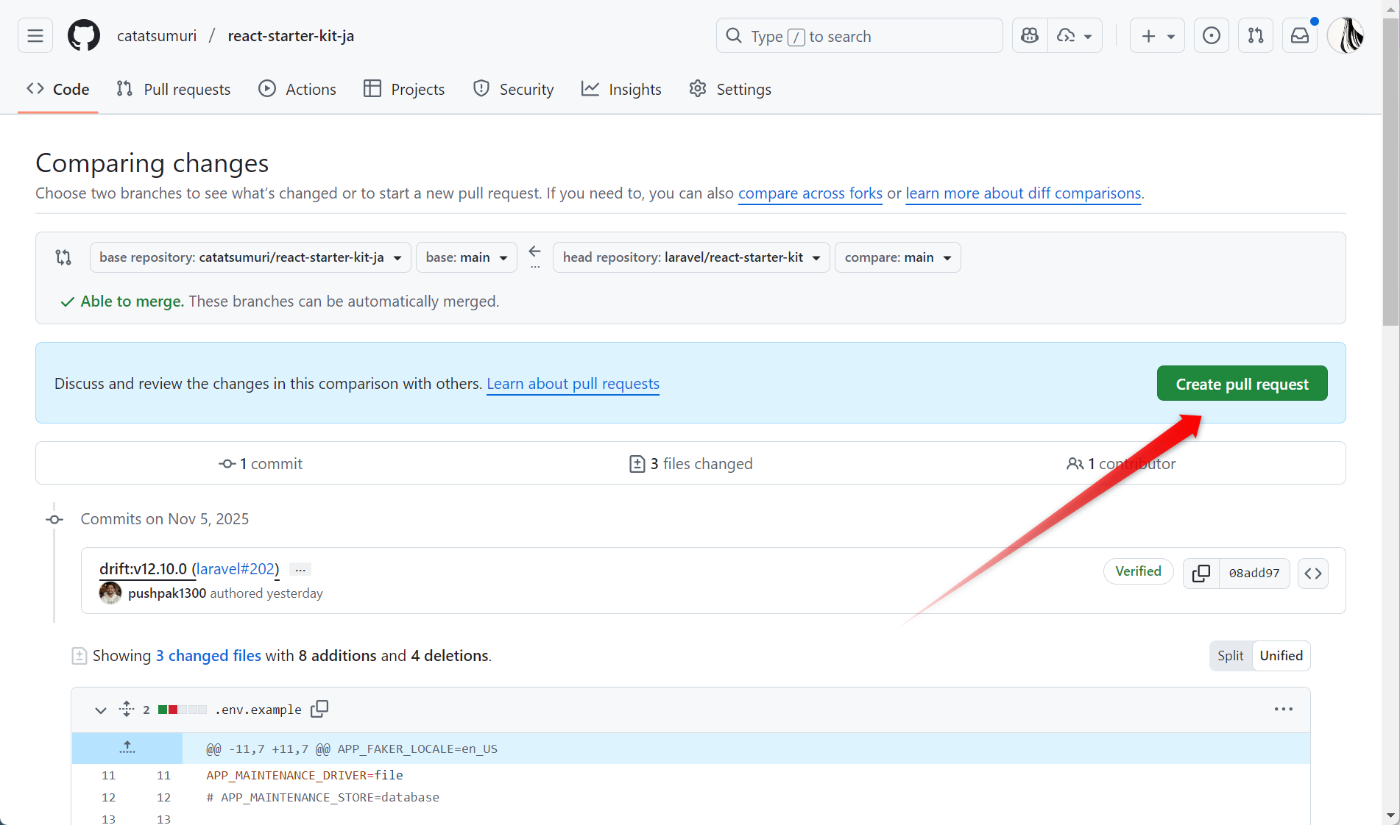Switch diff view to Unified

tap(1281, 656)
